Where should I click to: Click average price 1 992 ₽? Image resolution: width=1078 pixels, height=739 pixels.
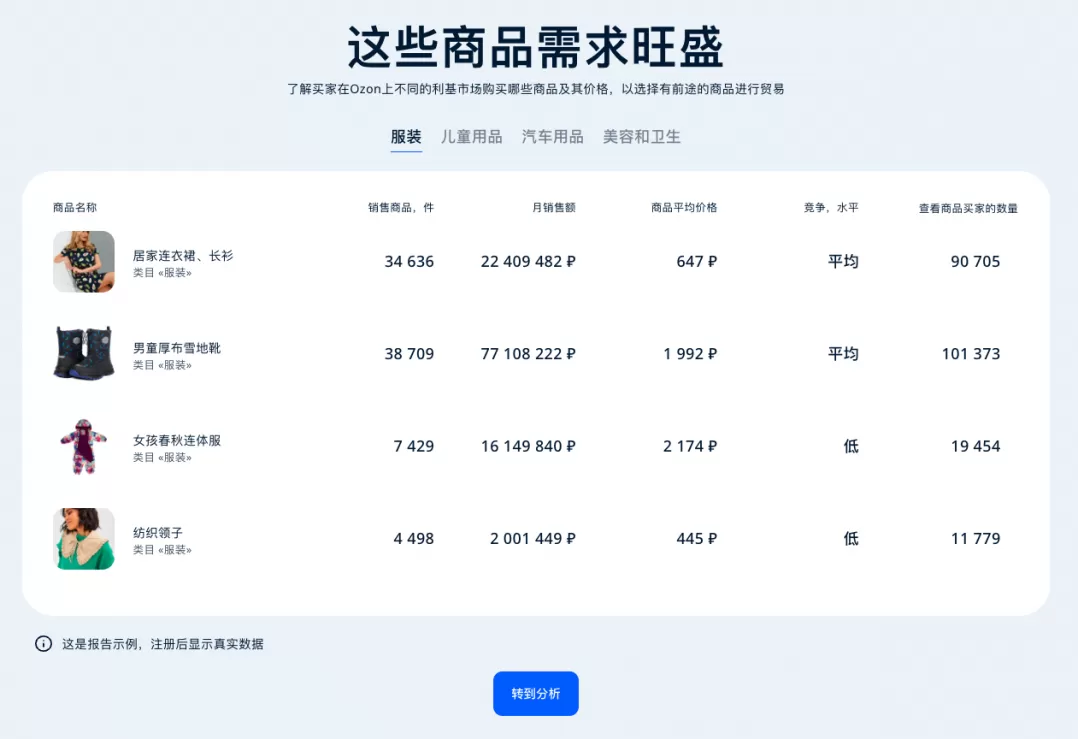(690, 353)
